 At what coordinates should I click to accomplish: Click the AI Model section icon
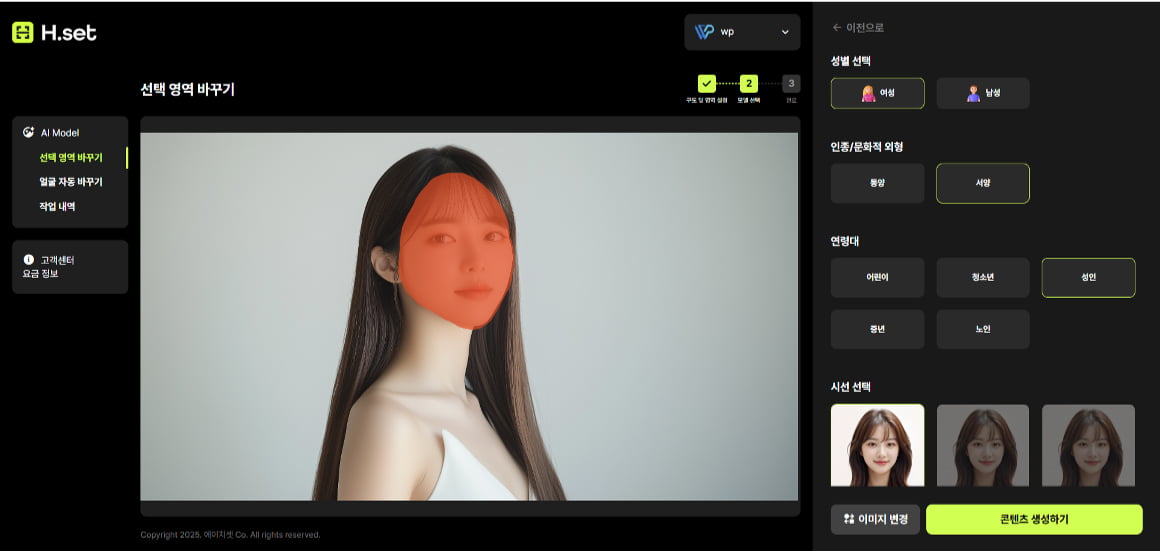28,132
